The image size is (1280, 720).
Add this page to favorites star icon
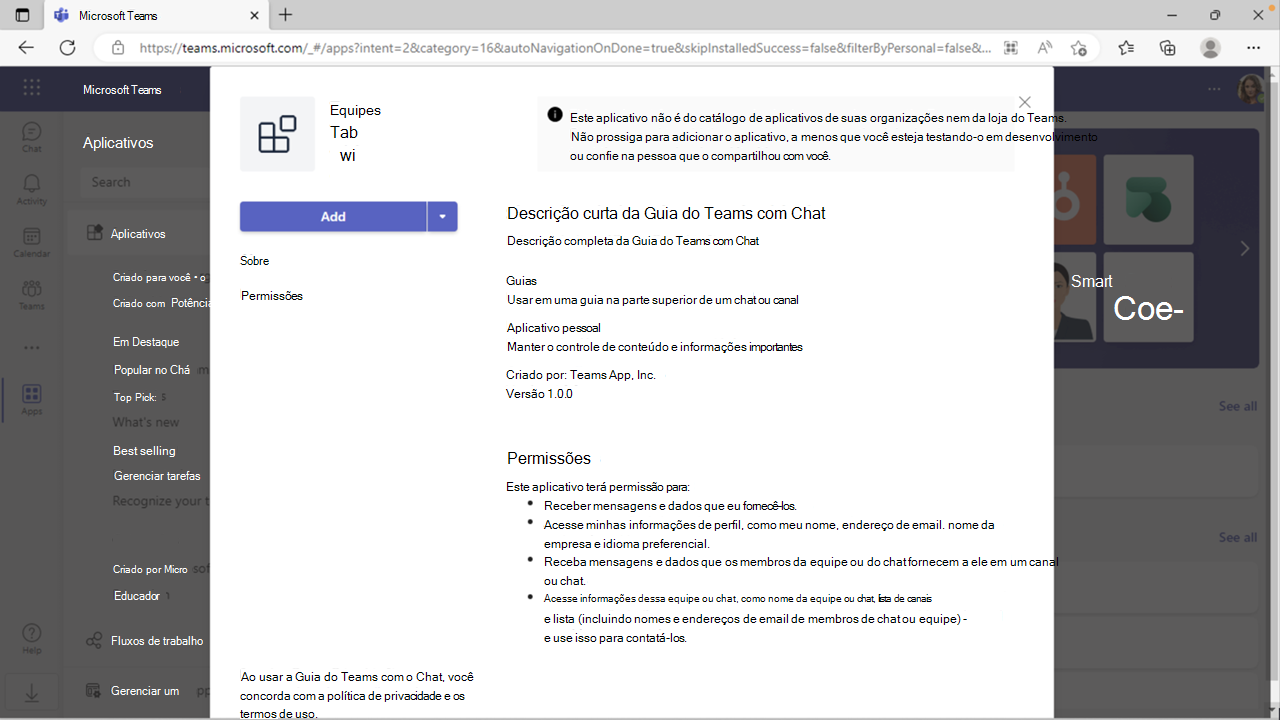click(x=1078, y=47)
